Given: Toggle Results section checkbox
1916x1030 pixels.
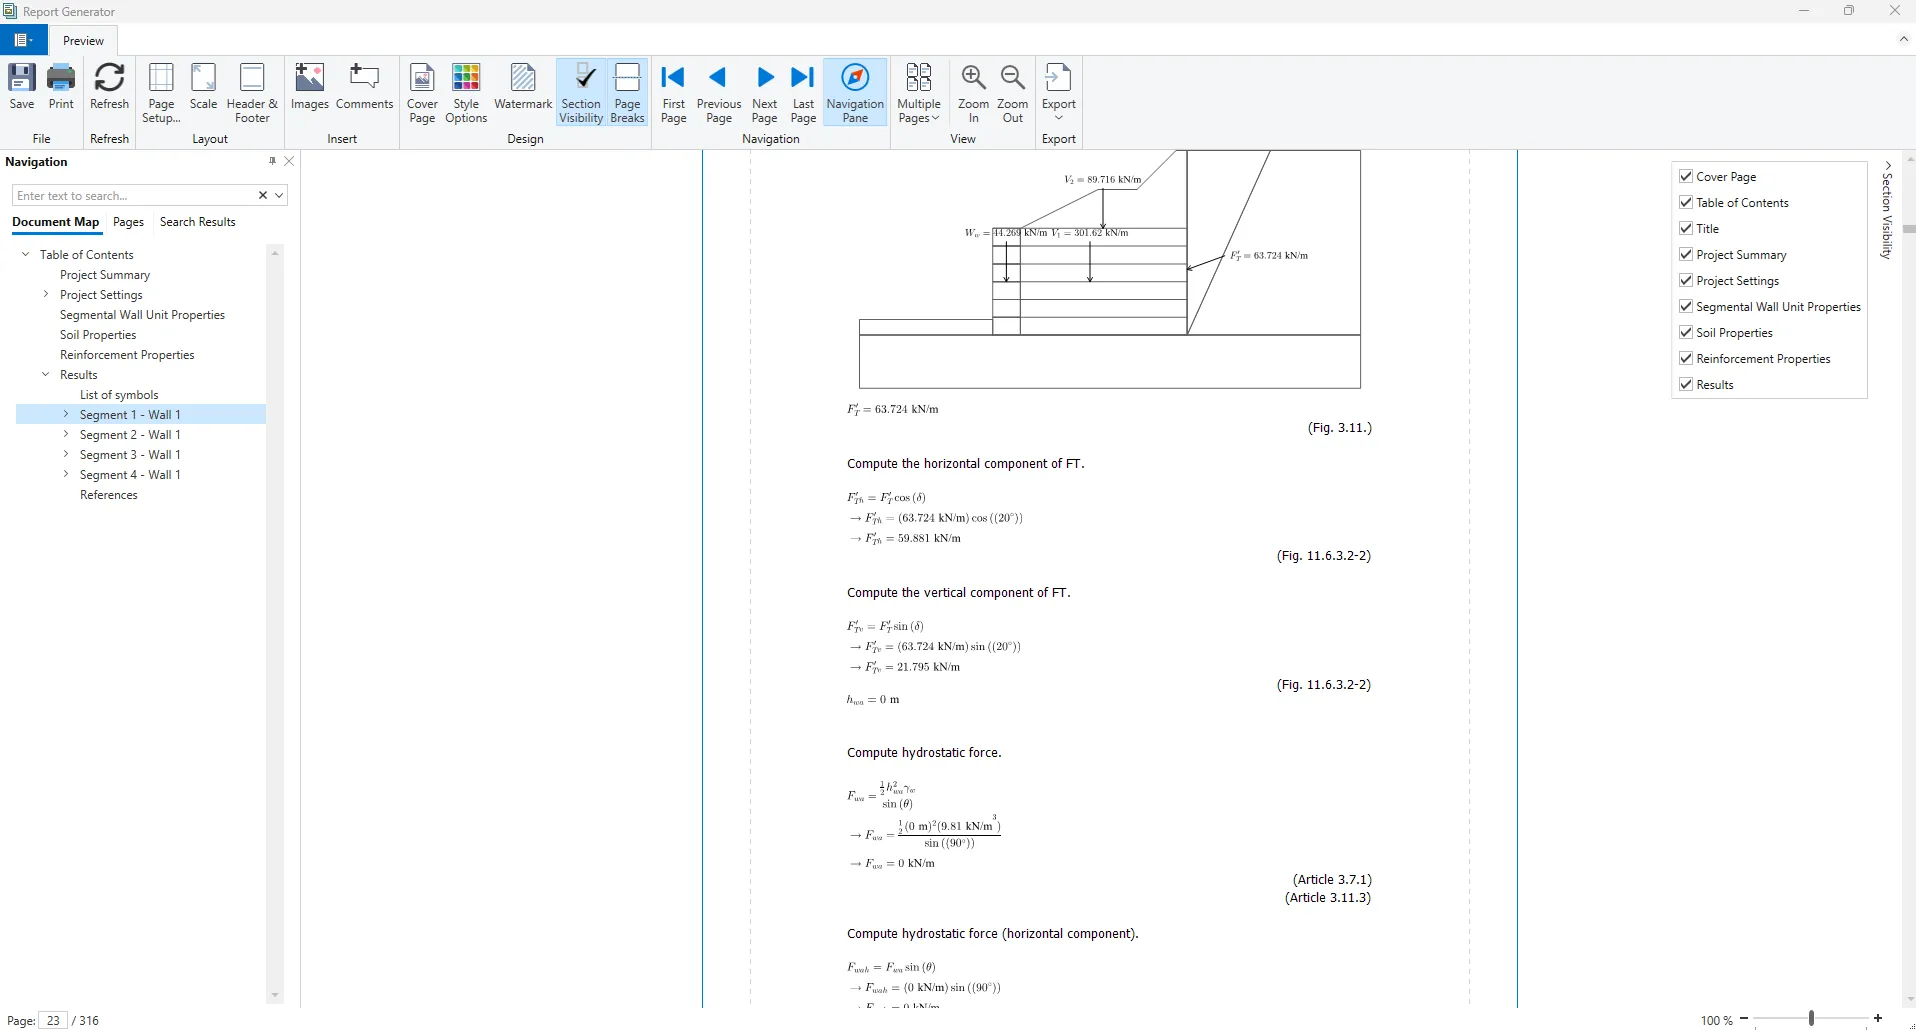Looking at the screenshot, I should pos(1686,384).
